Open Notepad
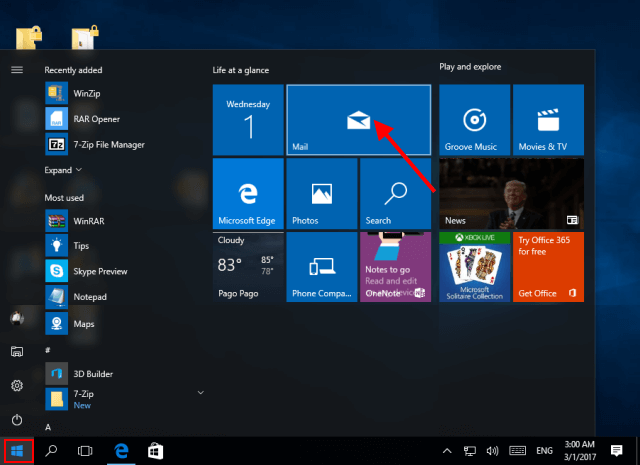640x465 pixels. (x=122, y=297)
